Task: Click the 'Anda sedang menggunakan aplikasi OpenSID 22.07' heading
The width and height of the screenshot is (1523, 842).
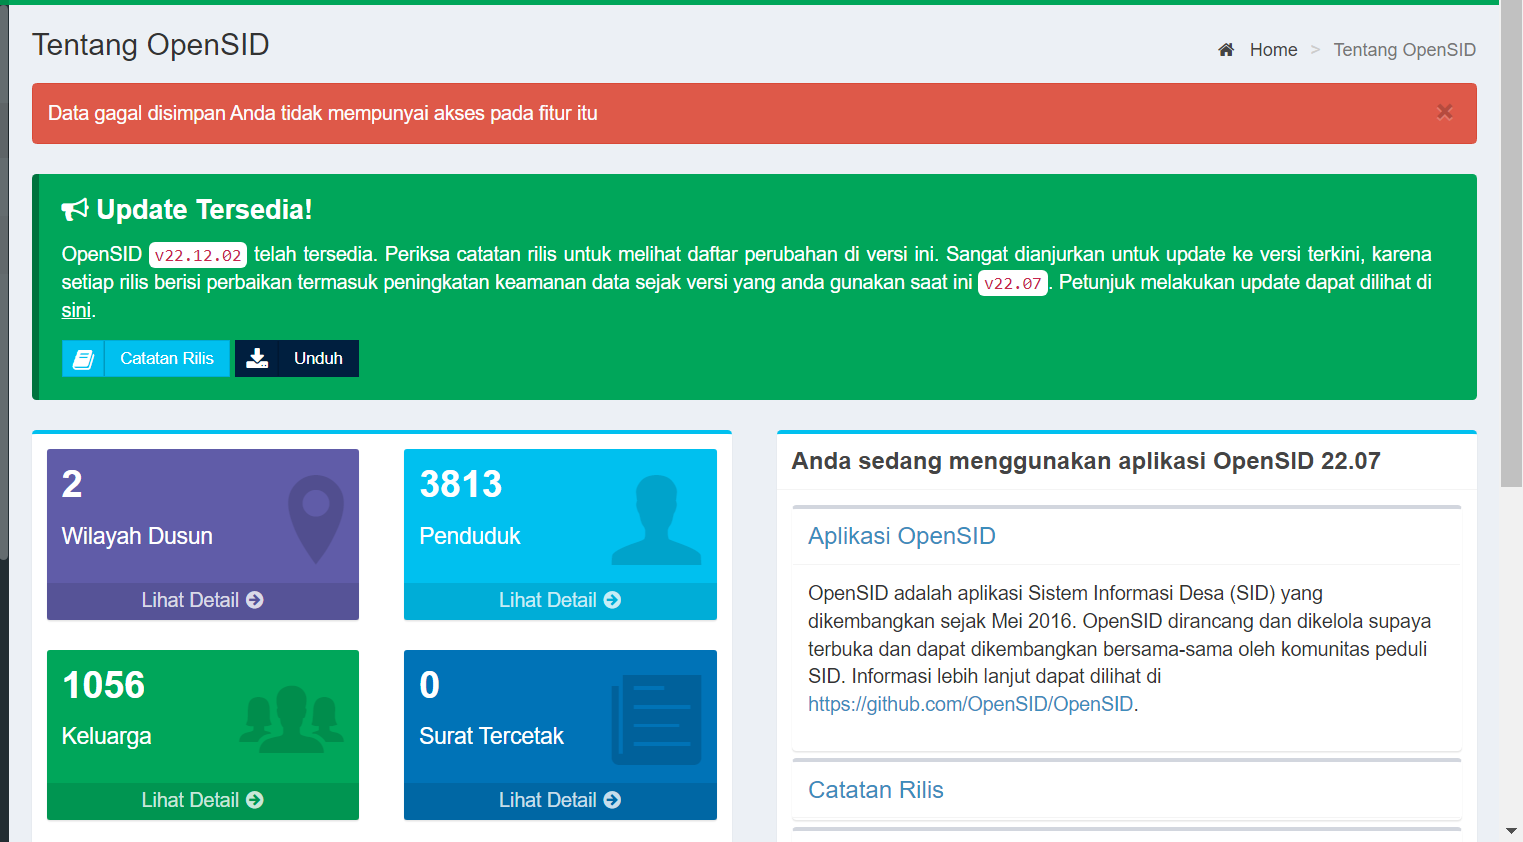Action: (1086, 461)
